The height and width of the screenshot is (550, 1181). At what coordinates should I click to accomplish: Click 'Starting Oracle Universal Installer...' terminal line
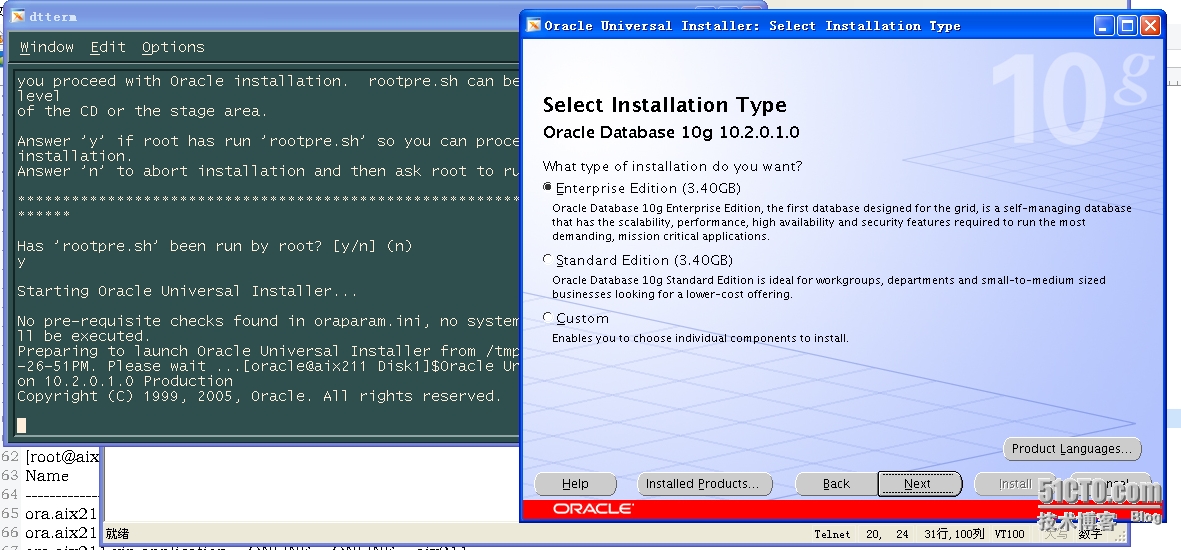(187, 291)
